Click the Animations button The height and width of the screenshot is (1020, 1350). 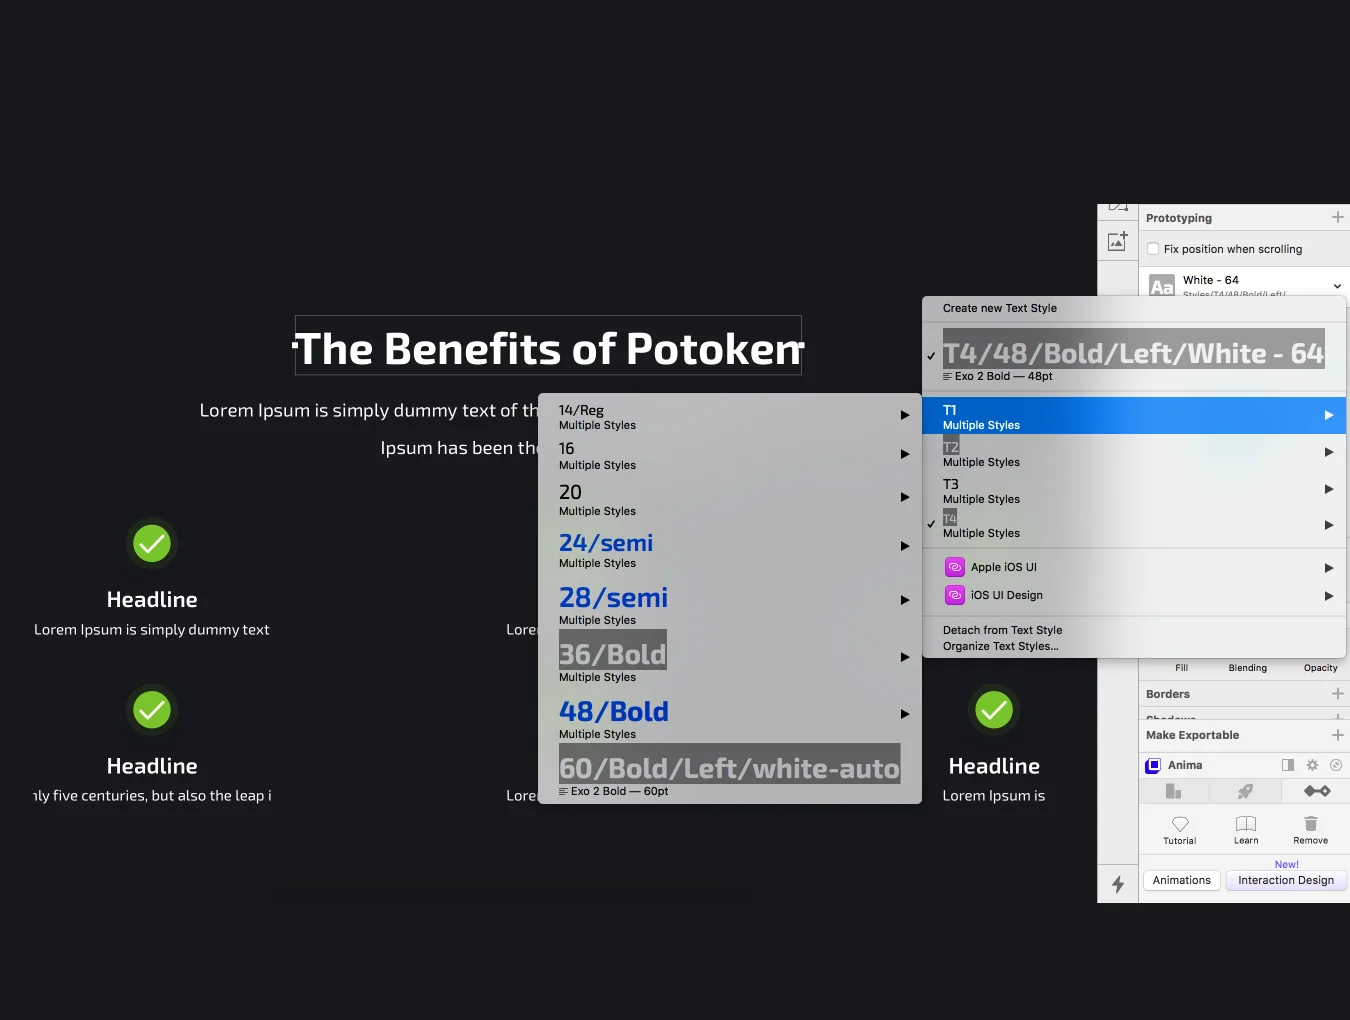click(x=1182, y=880)
